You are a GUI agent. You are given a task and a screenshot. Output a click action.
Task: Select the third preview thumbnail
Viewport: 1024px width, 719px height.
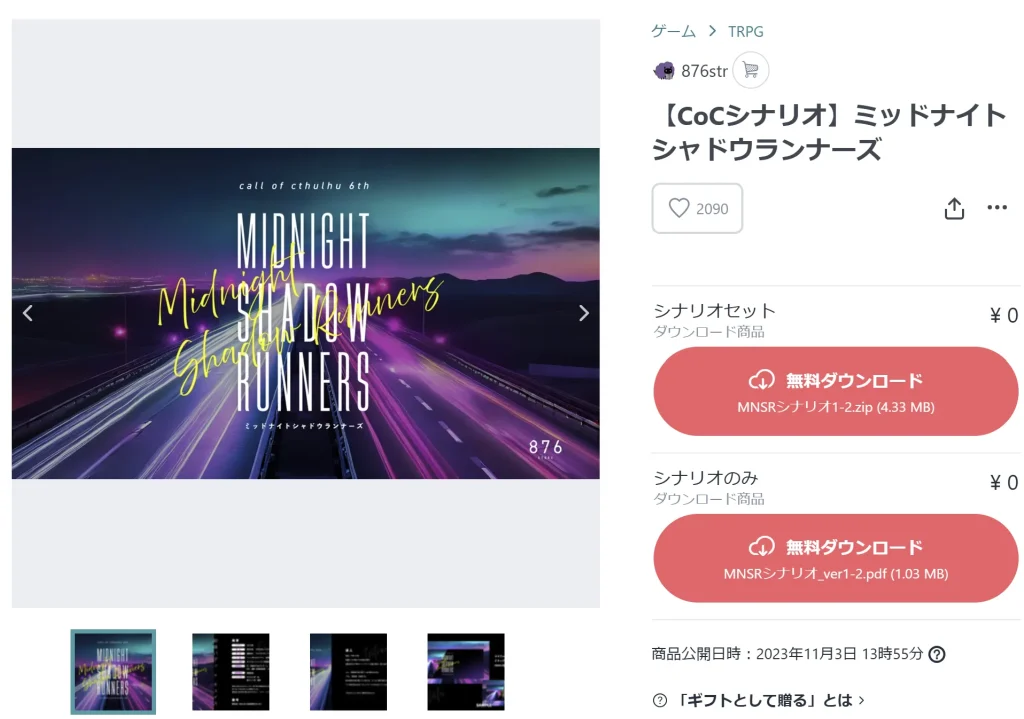coord(348,672)
